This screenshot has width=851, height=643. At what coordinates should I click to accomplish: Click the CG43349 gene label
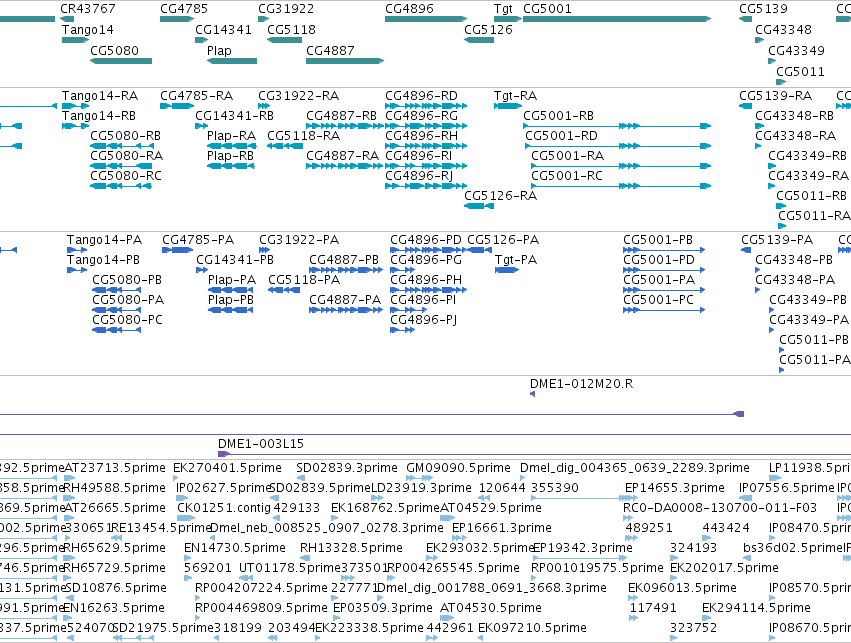[796, 50]
